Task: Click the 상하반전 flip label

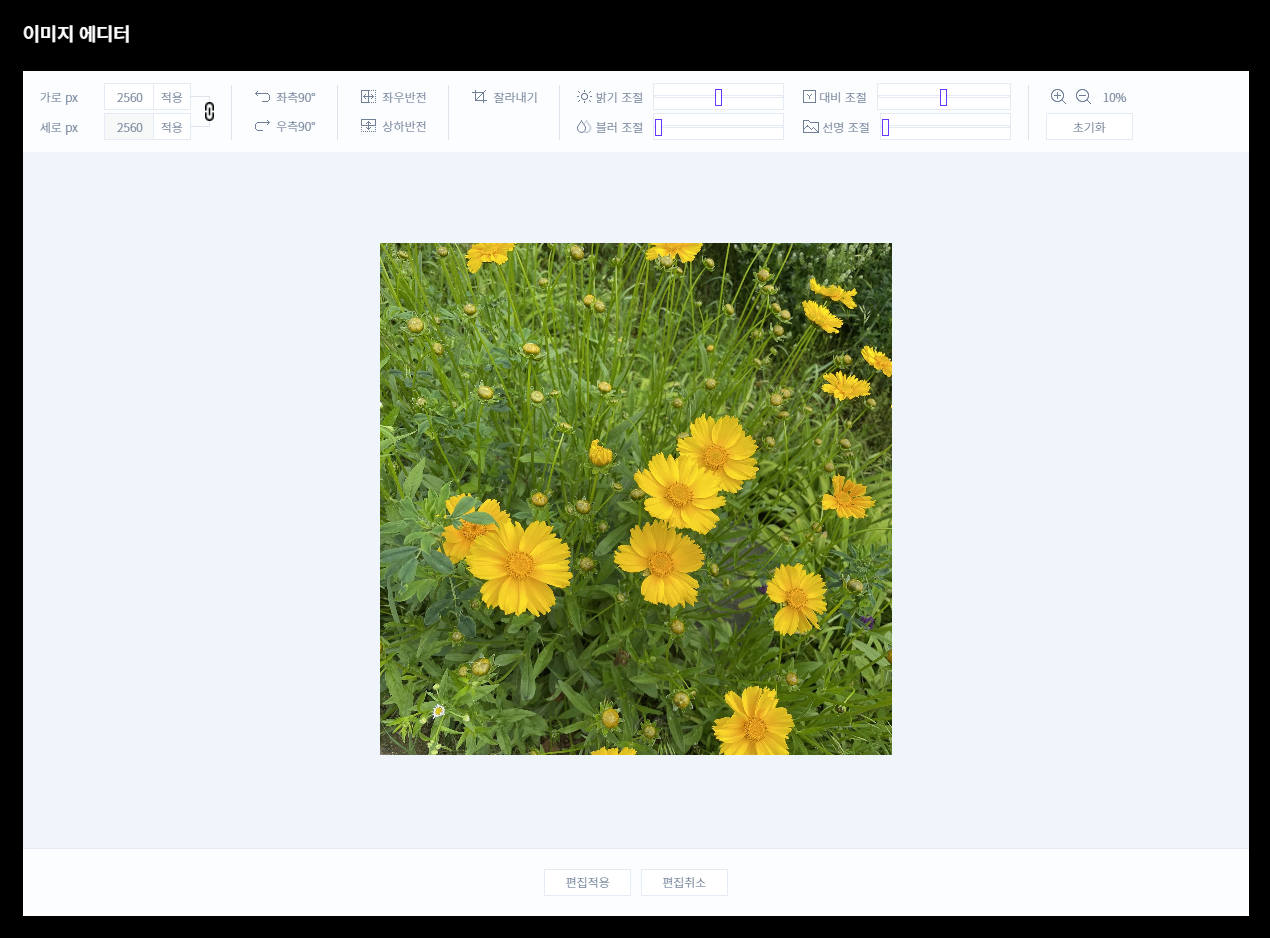Action: coord(404,126)
